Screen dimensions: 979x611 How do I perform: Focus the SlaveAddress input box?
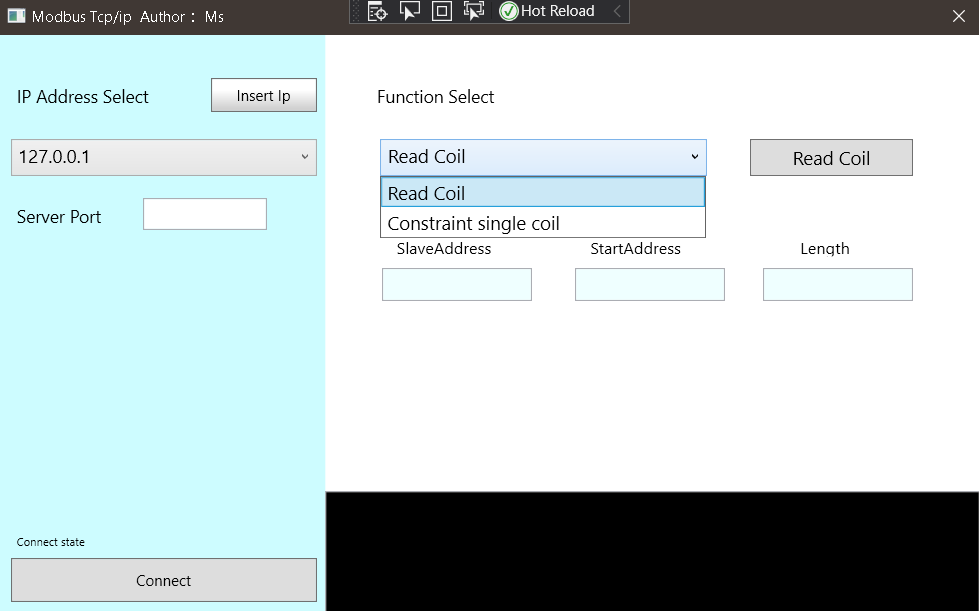457,285
